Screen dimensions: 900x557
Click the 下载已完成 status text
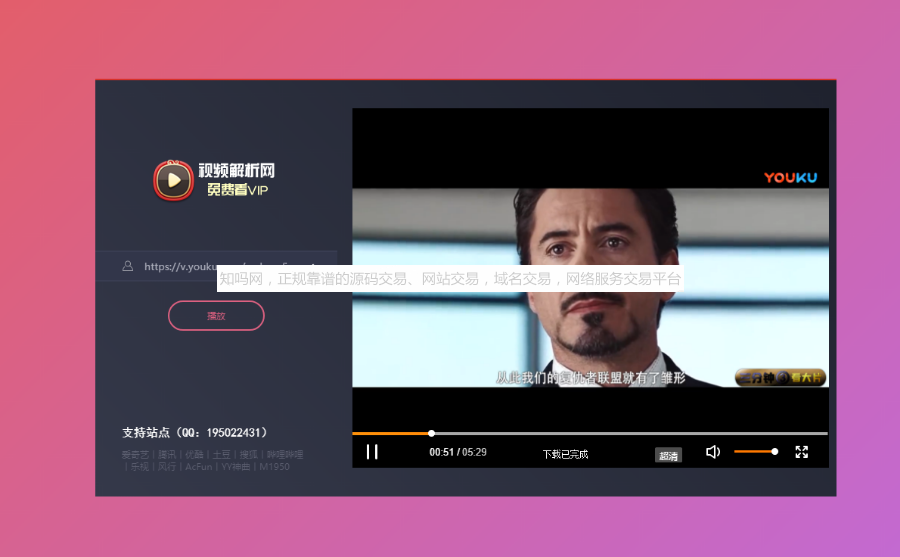coord(565,454)
